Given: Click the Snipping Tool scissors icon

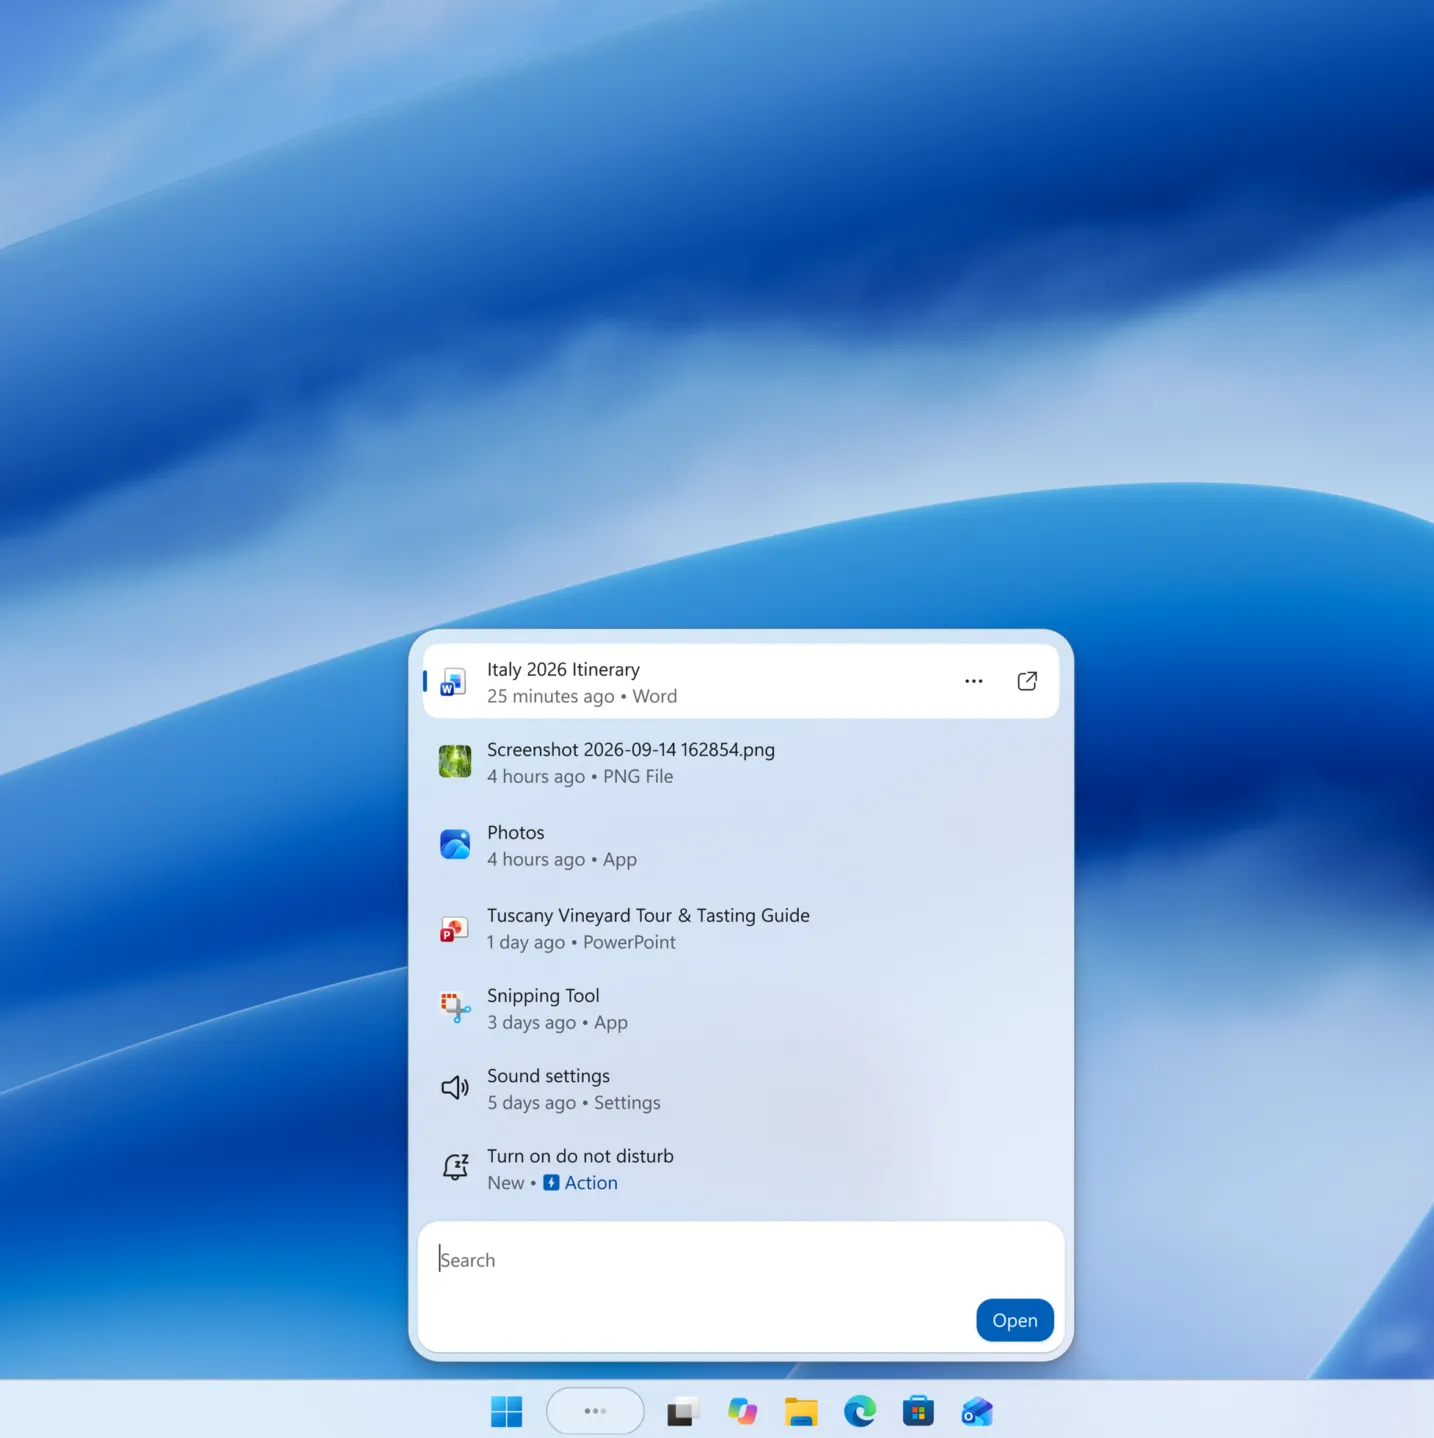Looking at the screenshot, I should [455, 1007].
